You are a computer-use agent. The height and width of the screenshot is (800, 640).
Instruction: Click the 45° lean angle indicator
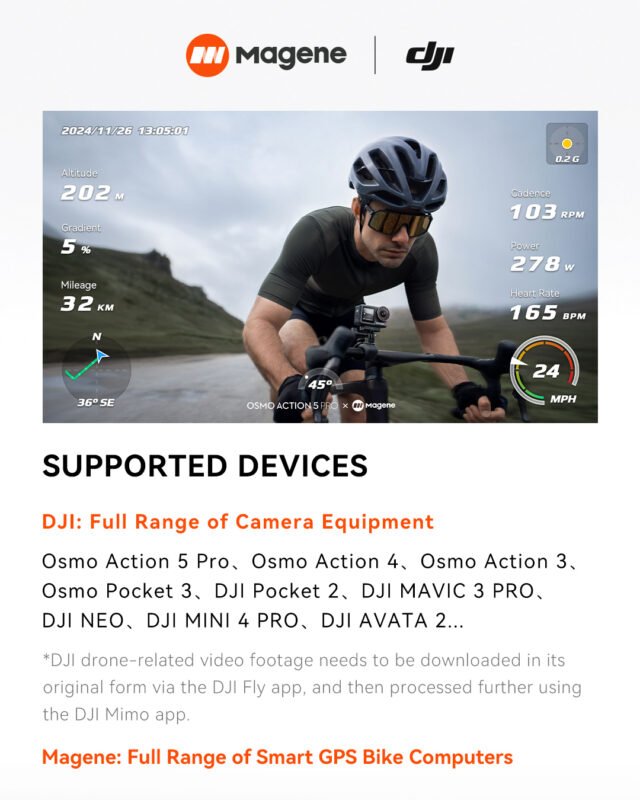(320, 382)
